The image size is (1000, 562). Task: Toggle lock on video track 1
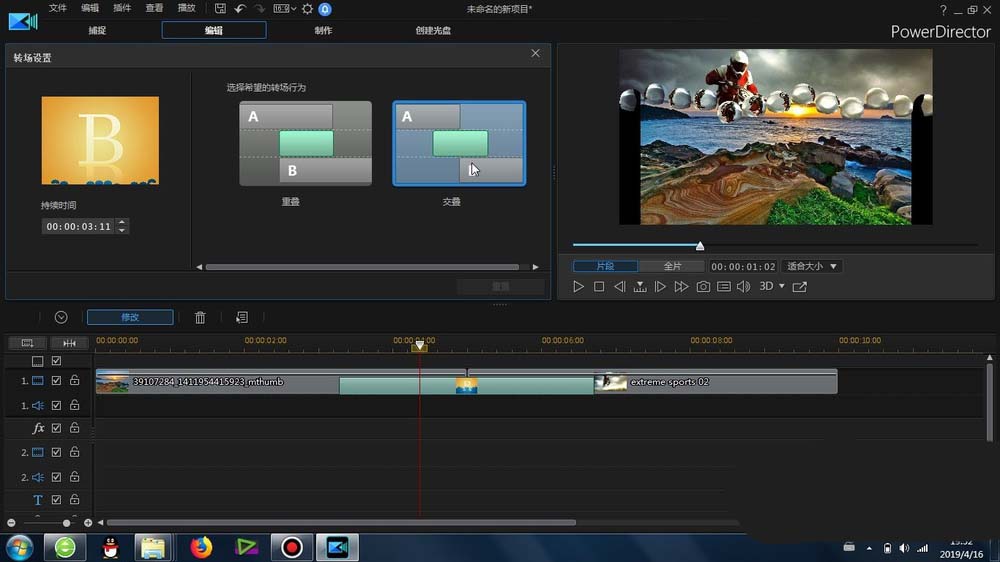(74, 381)
